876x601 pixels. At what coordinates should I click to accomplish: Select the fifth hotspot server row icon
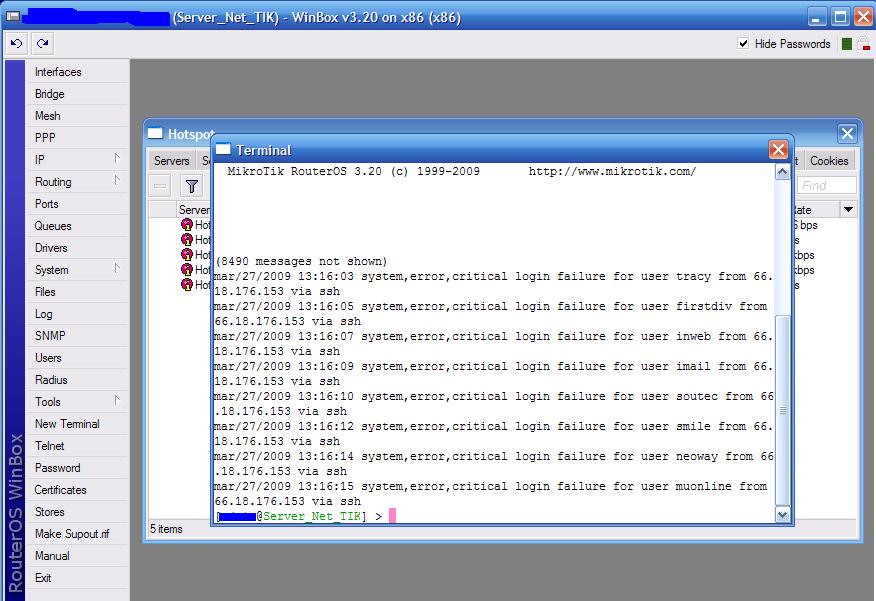coord(187,285)
